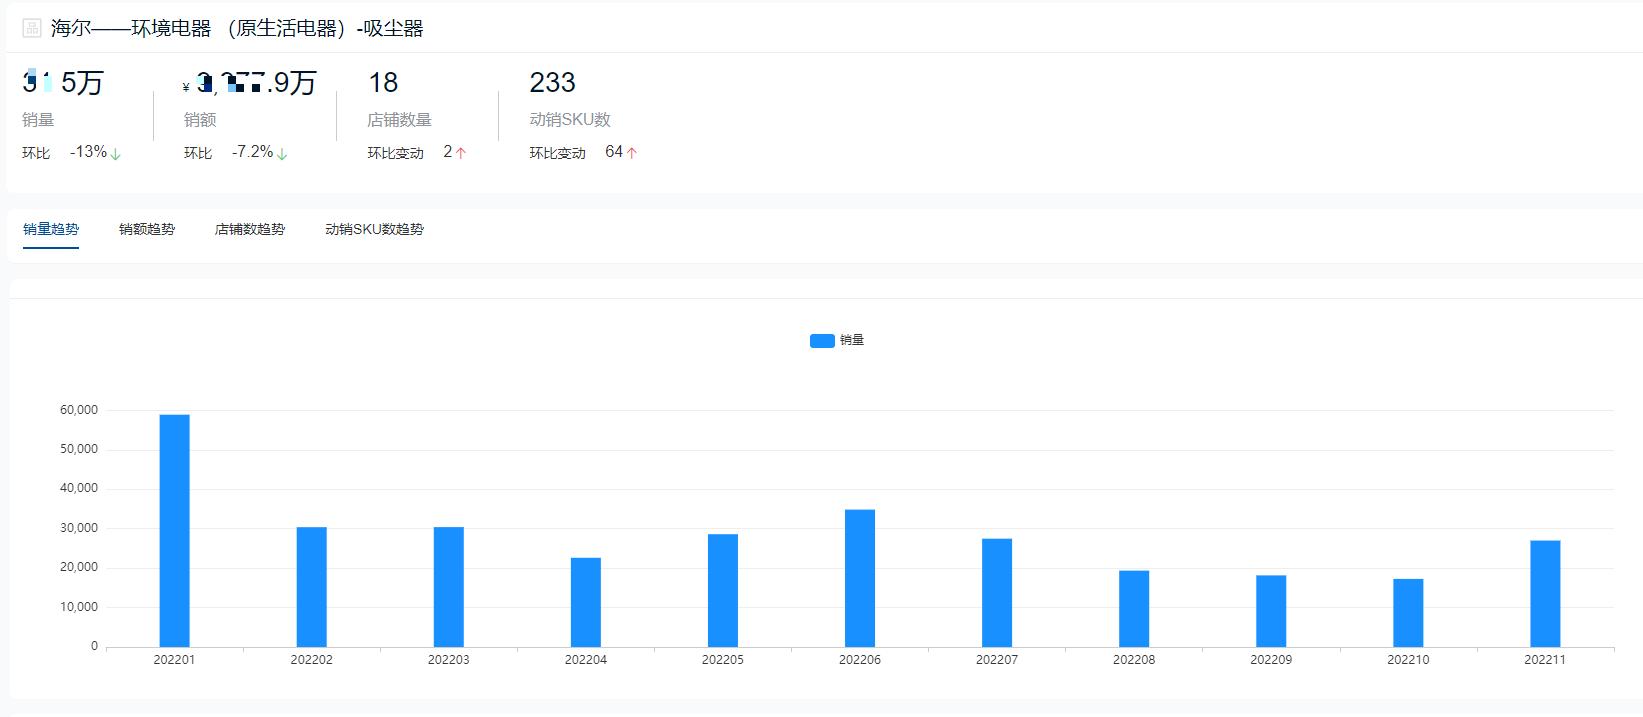Image resolution: width=1643 pixels, height=717 pixels.
Task: Click the 海尔——环境电器 page title
Action: pyautogui.click(x=237, y=28)
